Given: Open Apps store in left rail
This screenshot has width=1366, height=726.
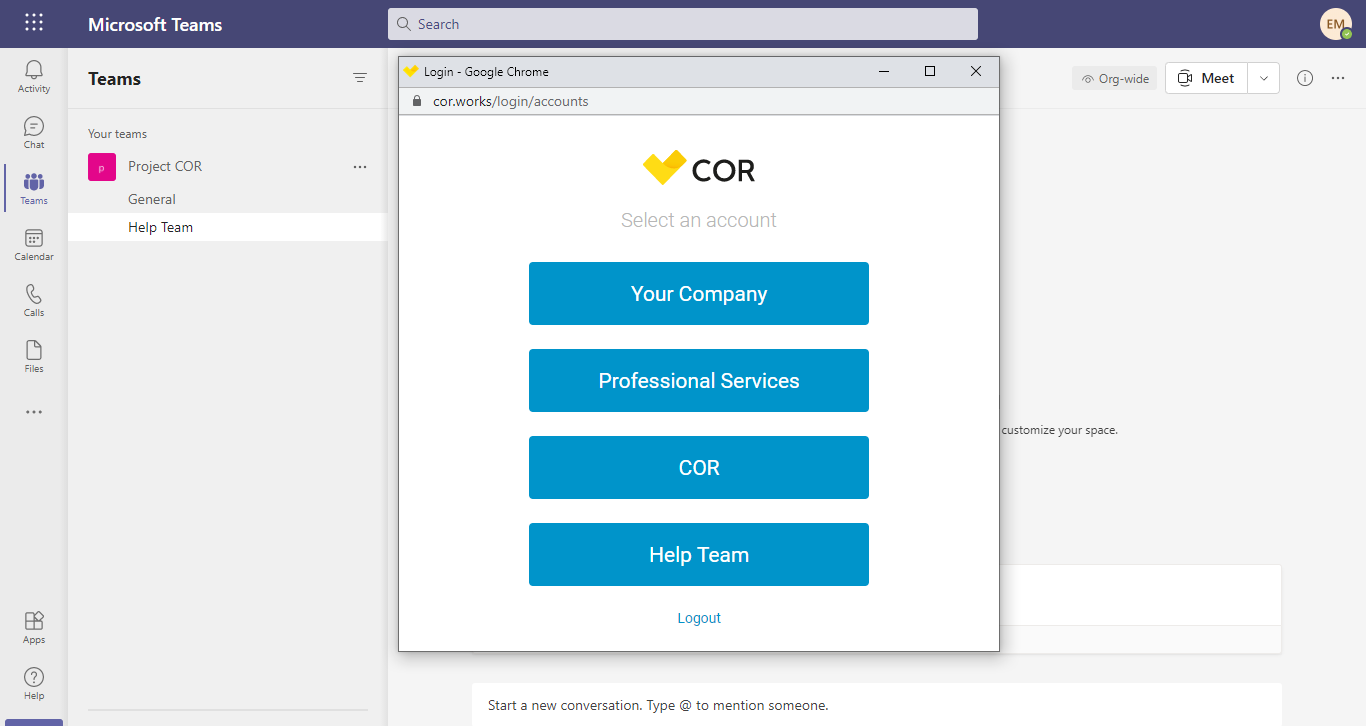Looking at the screenshot, I should pyautogui.click(x=34, y=627).
